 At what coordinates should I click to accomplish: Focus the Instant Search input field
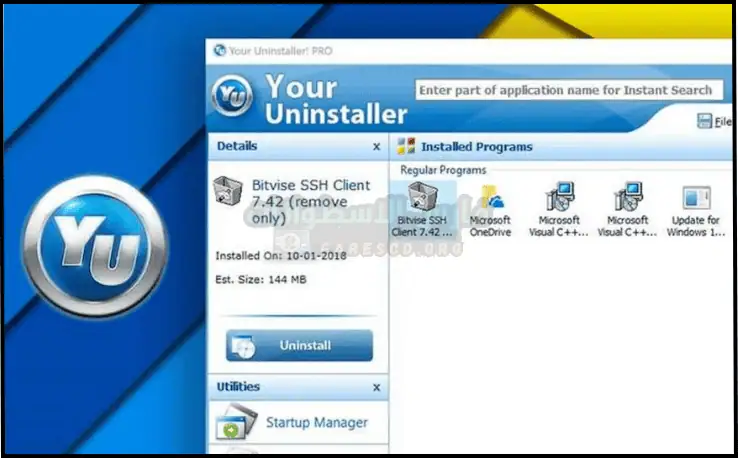coord(568,90)
